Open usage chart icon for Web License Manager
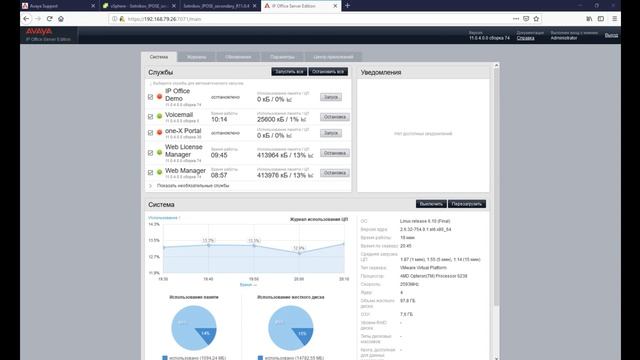640x360 pixels. point(311,156)
